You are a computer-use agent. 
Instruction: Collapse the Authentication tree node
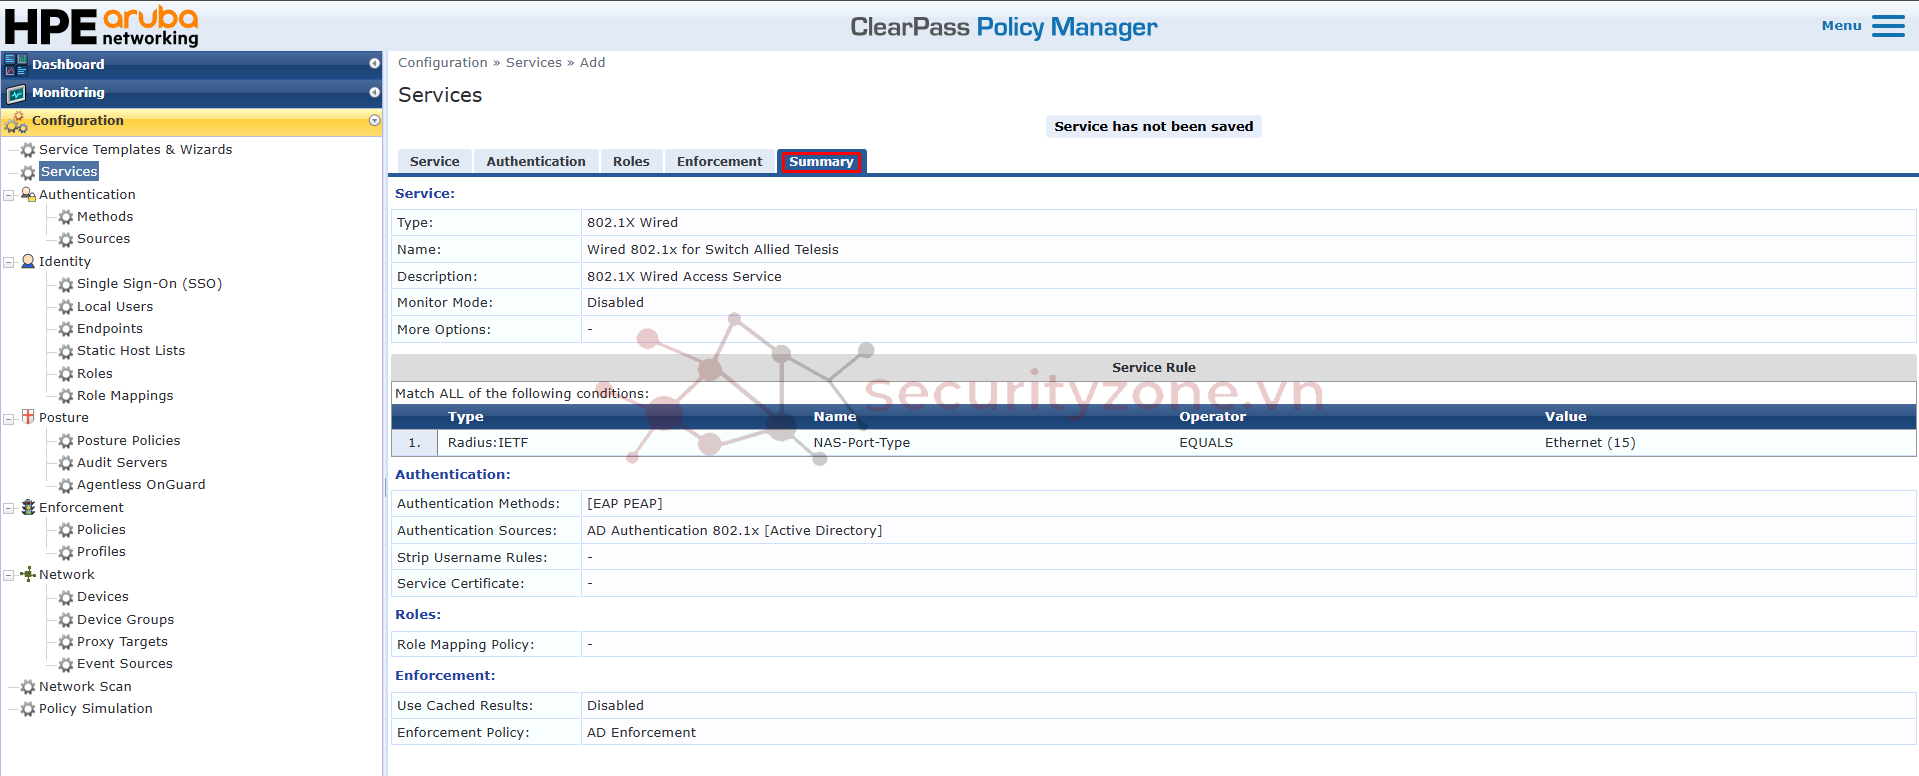(x=9, y=195)
